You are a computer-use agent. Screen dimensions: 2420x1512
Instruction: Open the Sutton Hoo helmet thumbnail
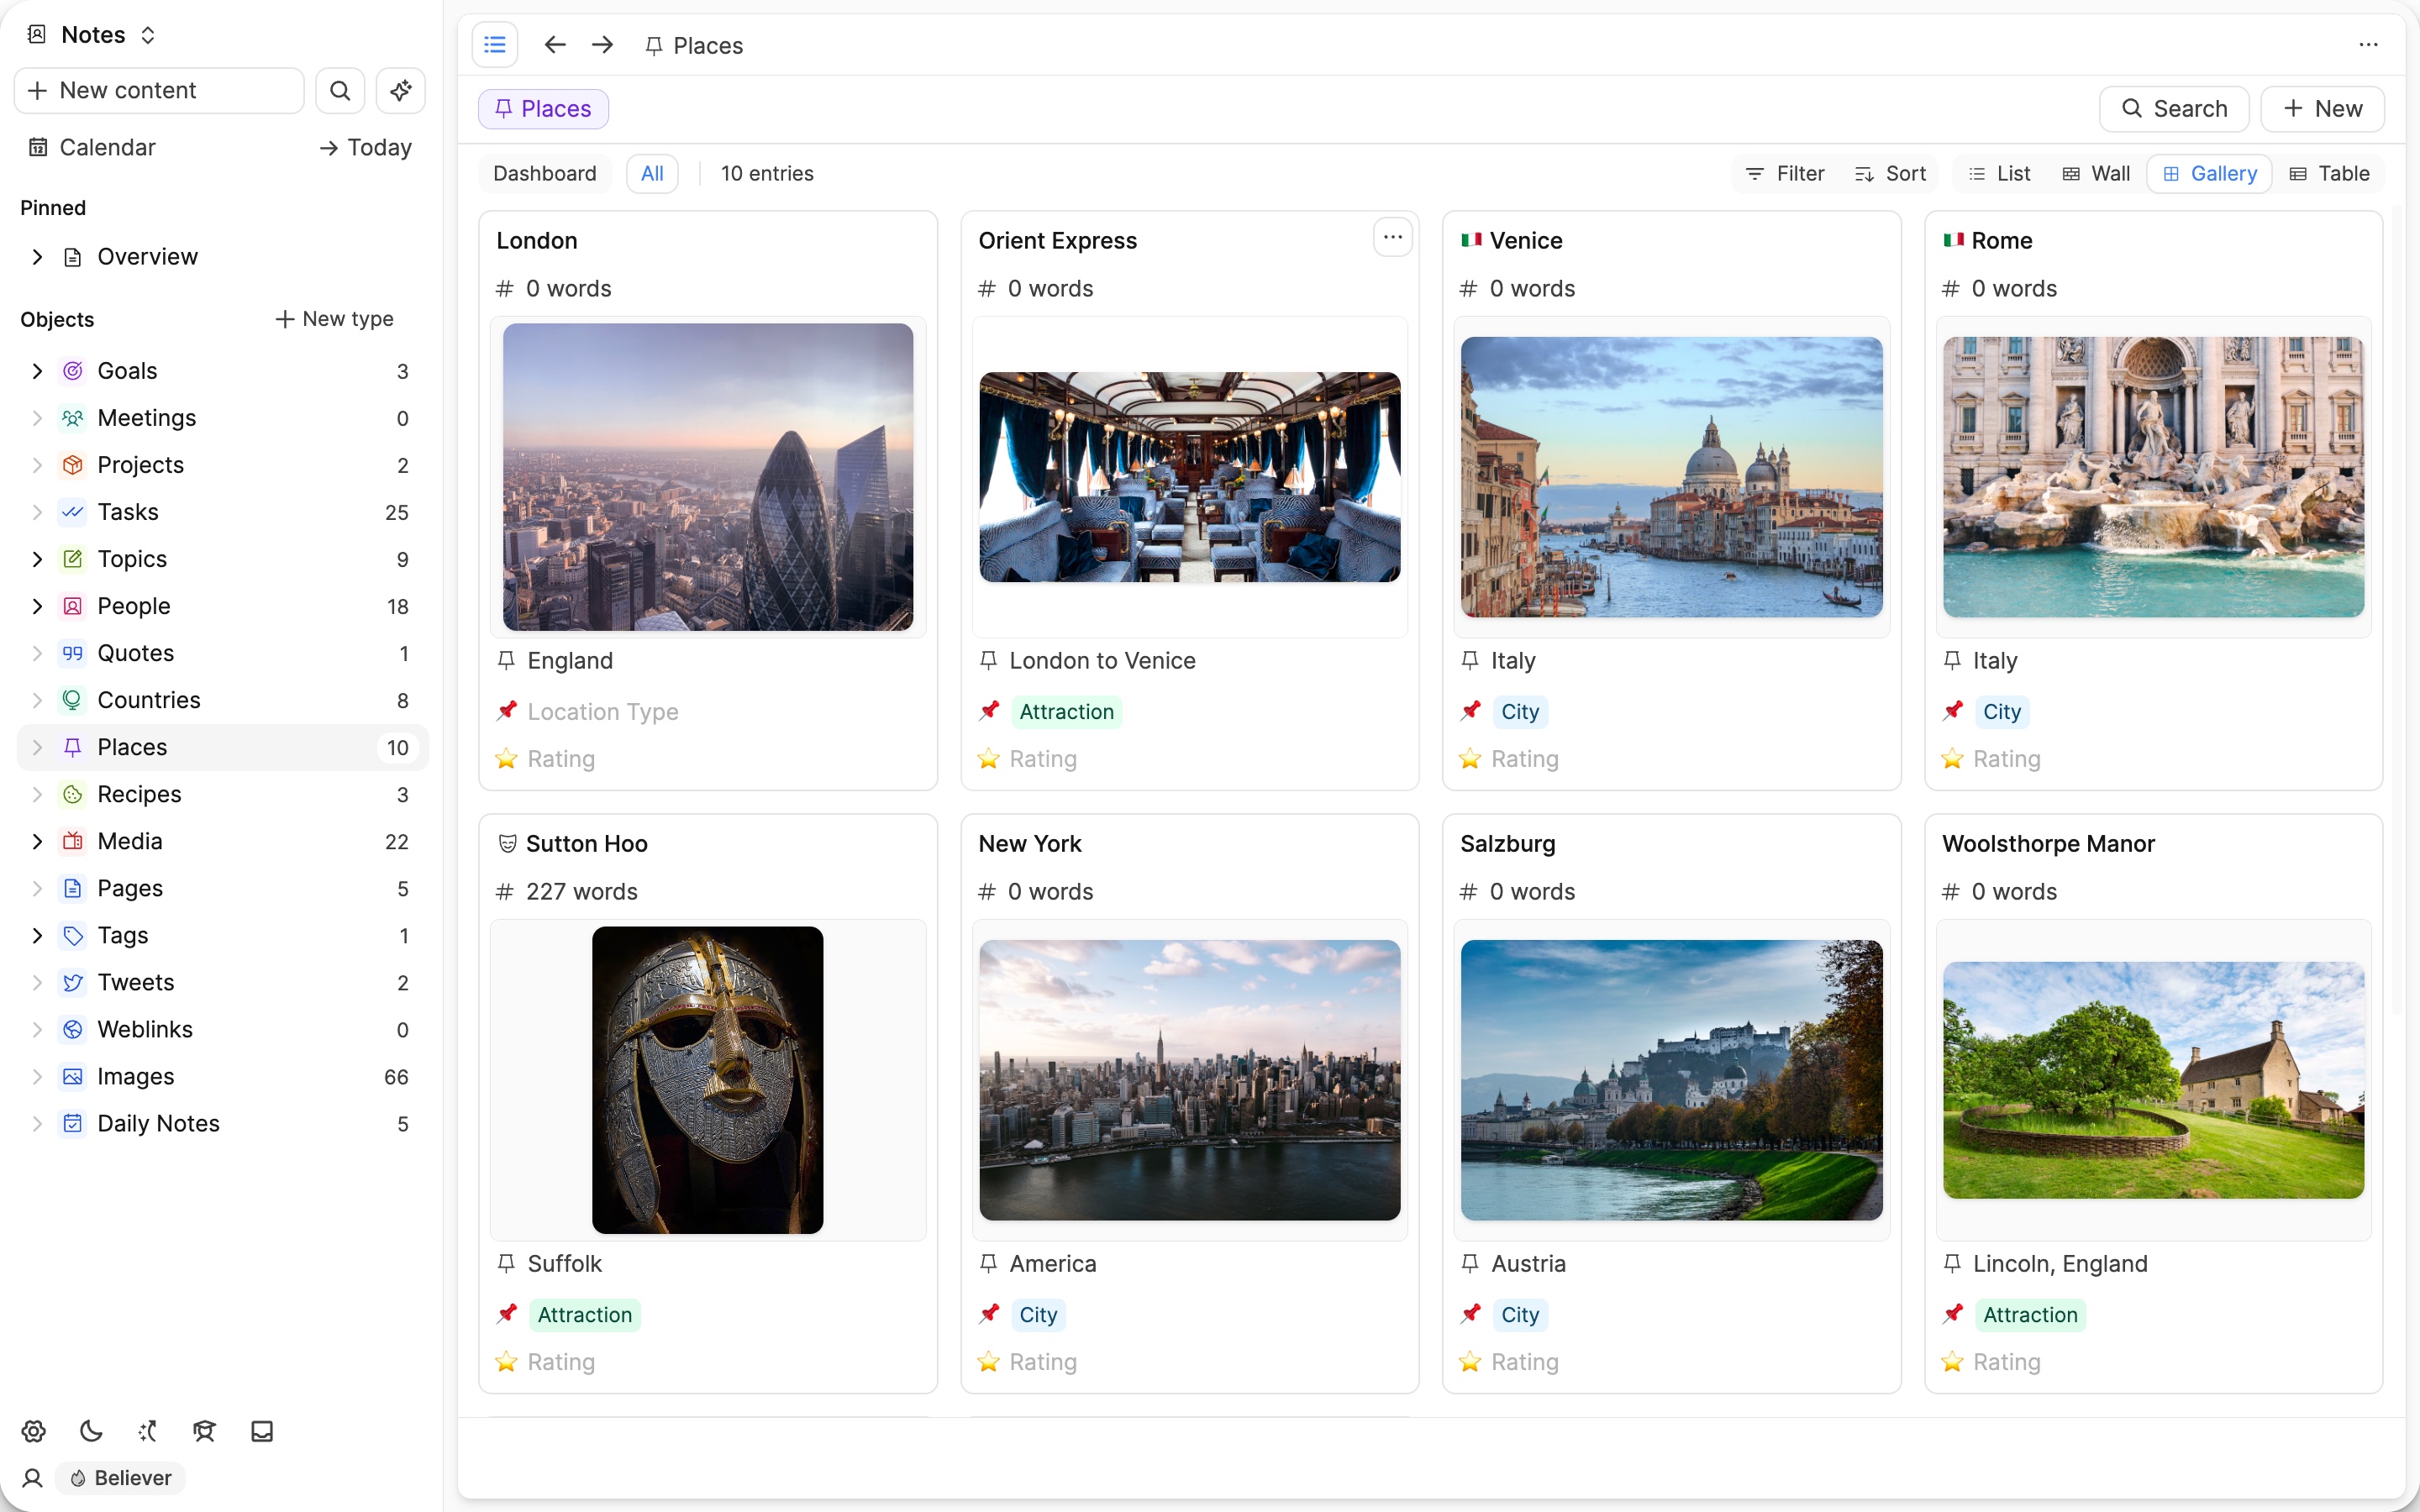coord(707,1079)
